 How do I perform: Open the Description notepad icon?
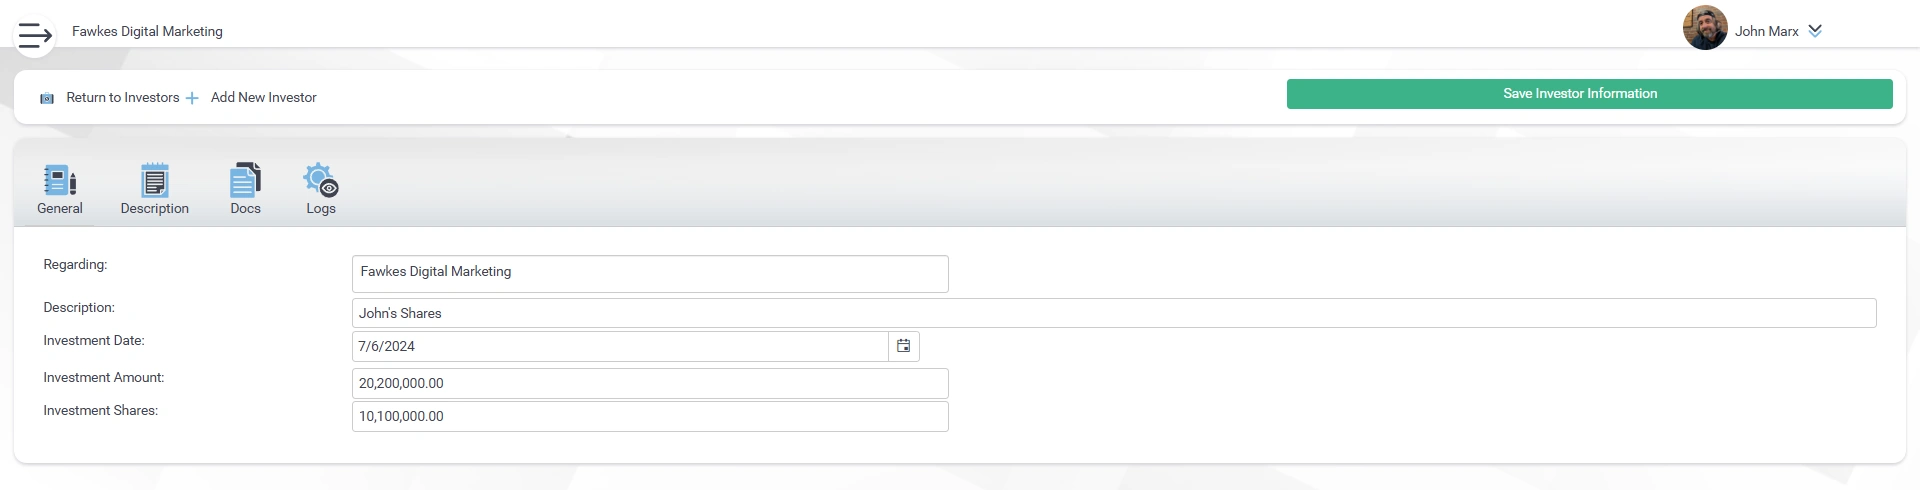point(155,180)
